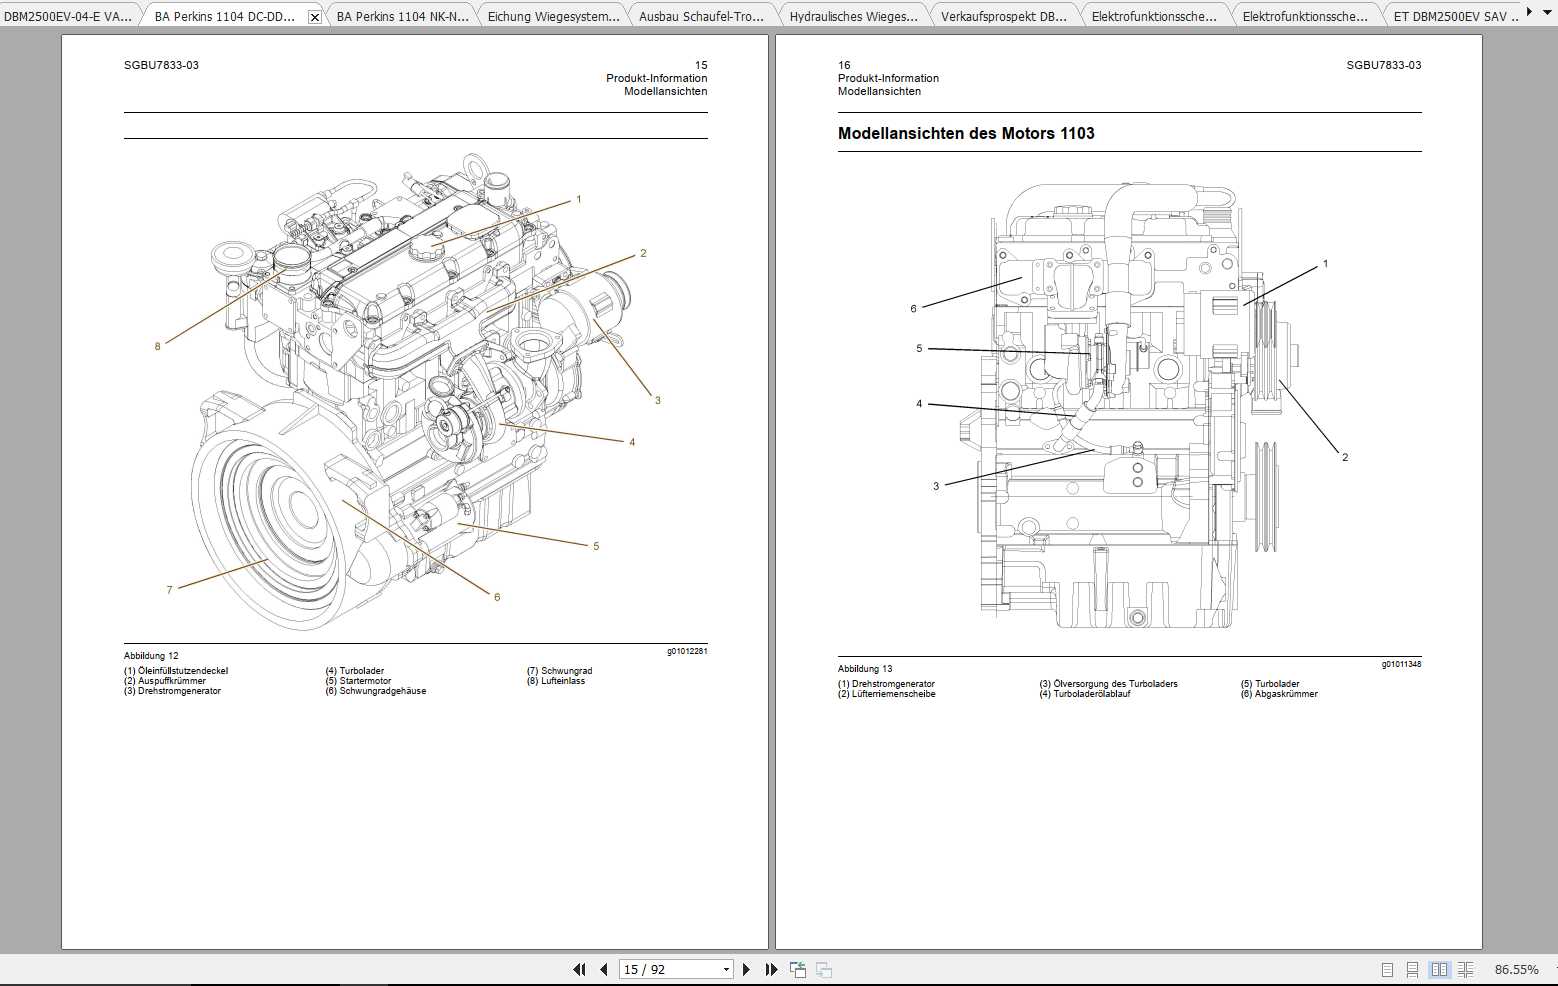The width and height of the screenshot is (1558, 986).
Task: Toggle two-page facing view
Action: pos(1439,969)
